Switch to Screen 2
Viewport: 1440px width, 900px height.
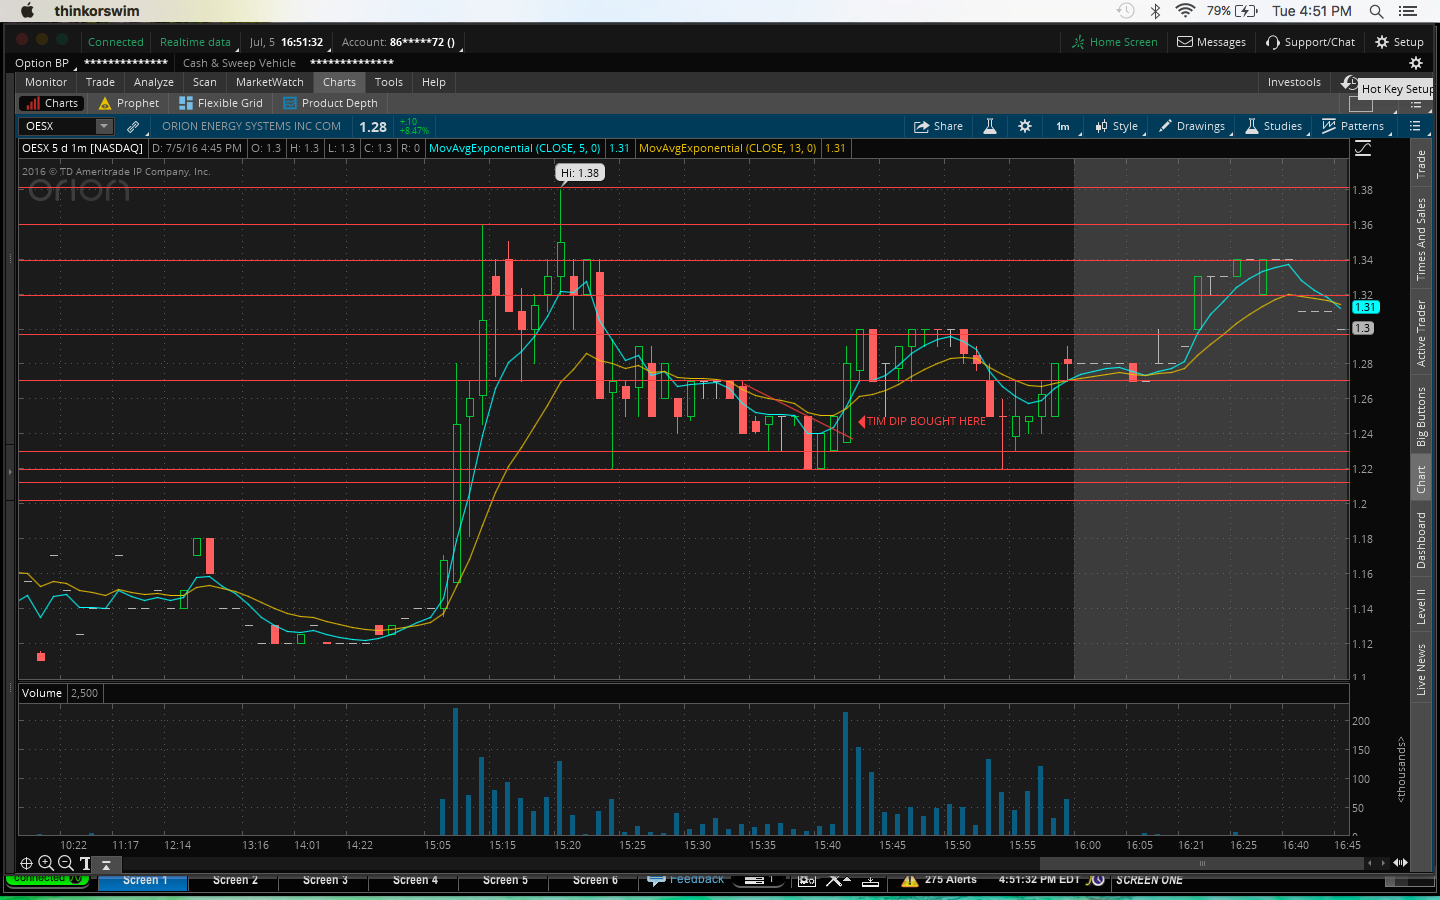pyautogui.click(x=235, y=880)
